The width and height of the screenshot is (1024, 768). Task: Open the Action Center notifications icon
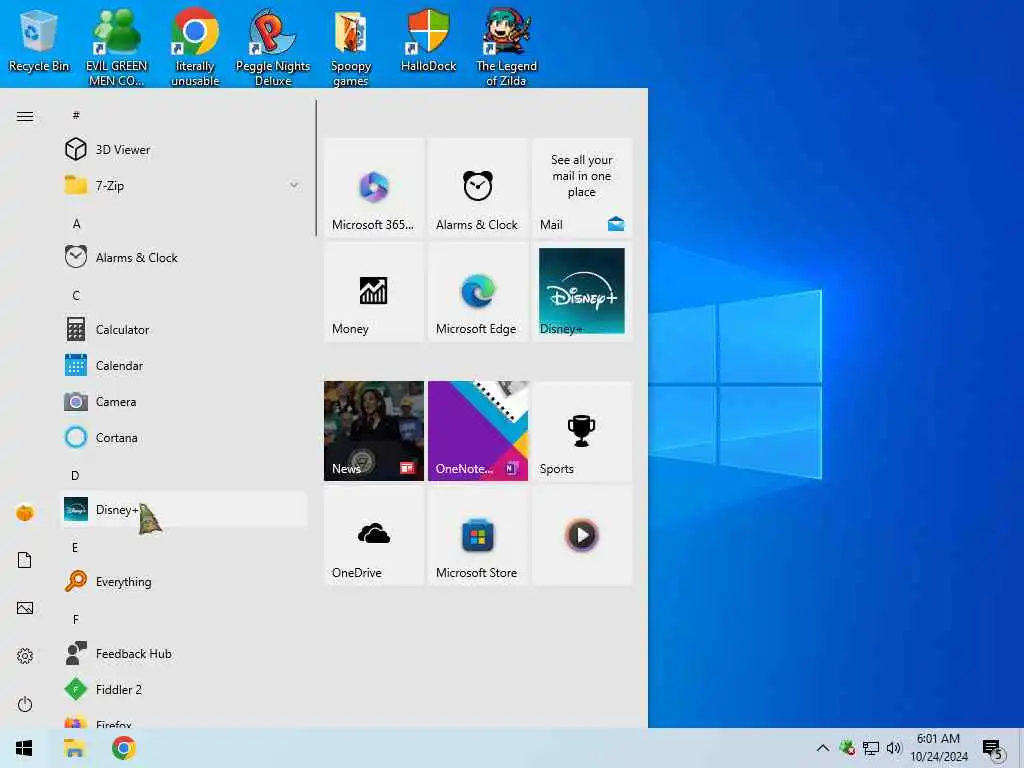pos(992,749)
